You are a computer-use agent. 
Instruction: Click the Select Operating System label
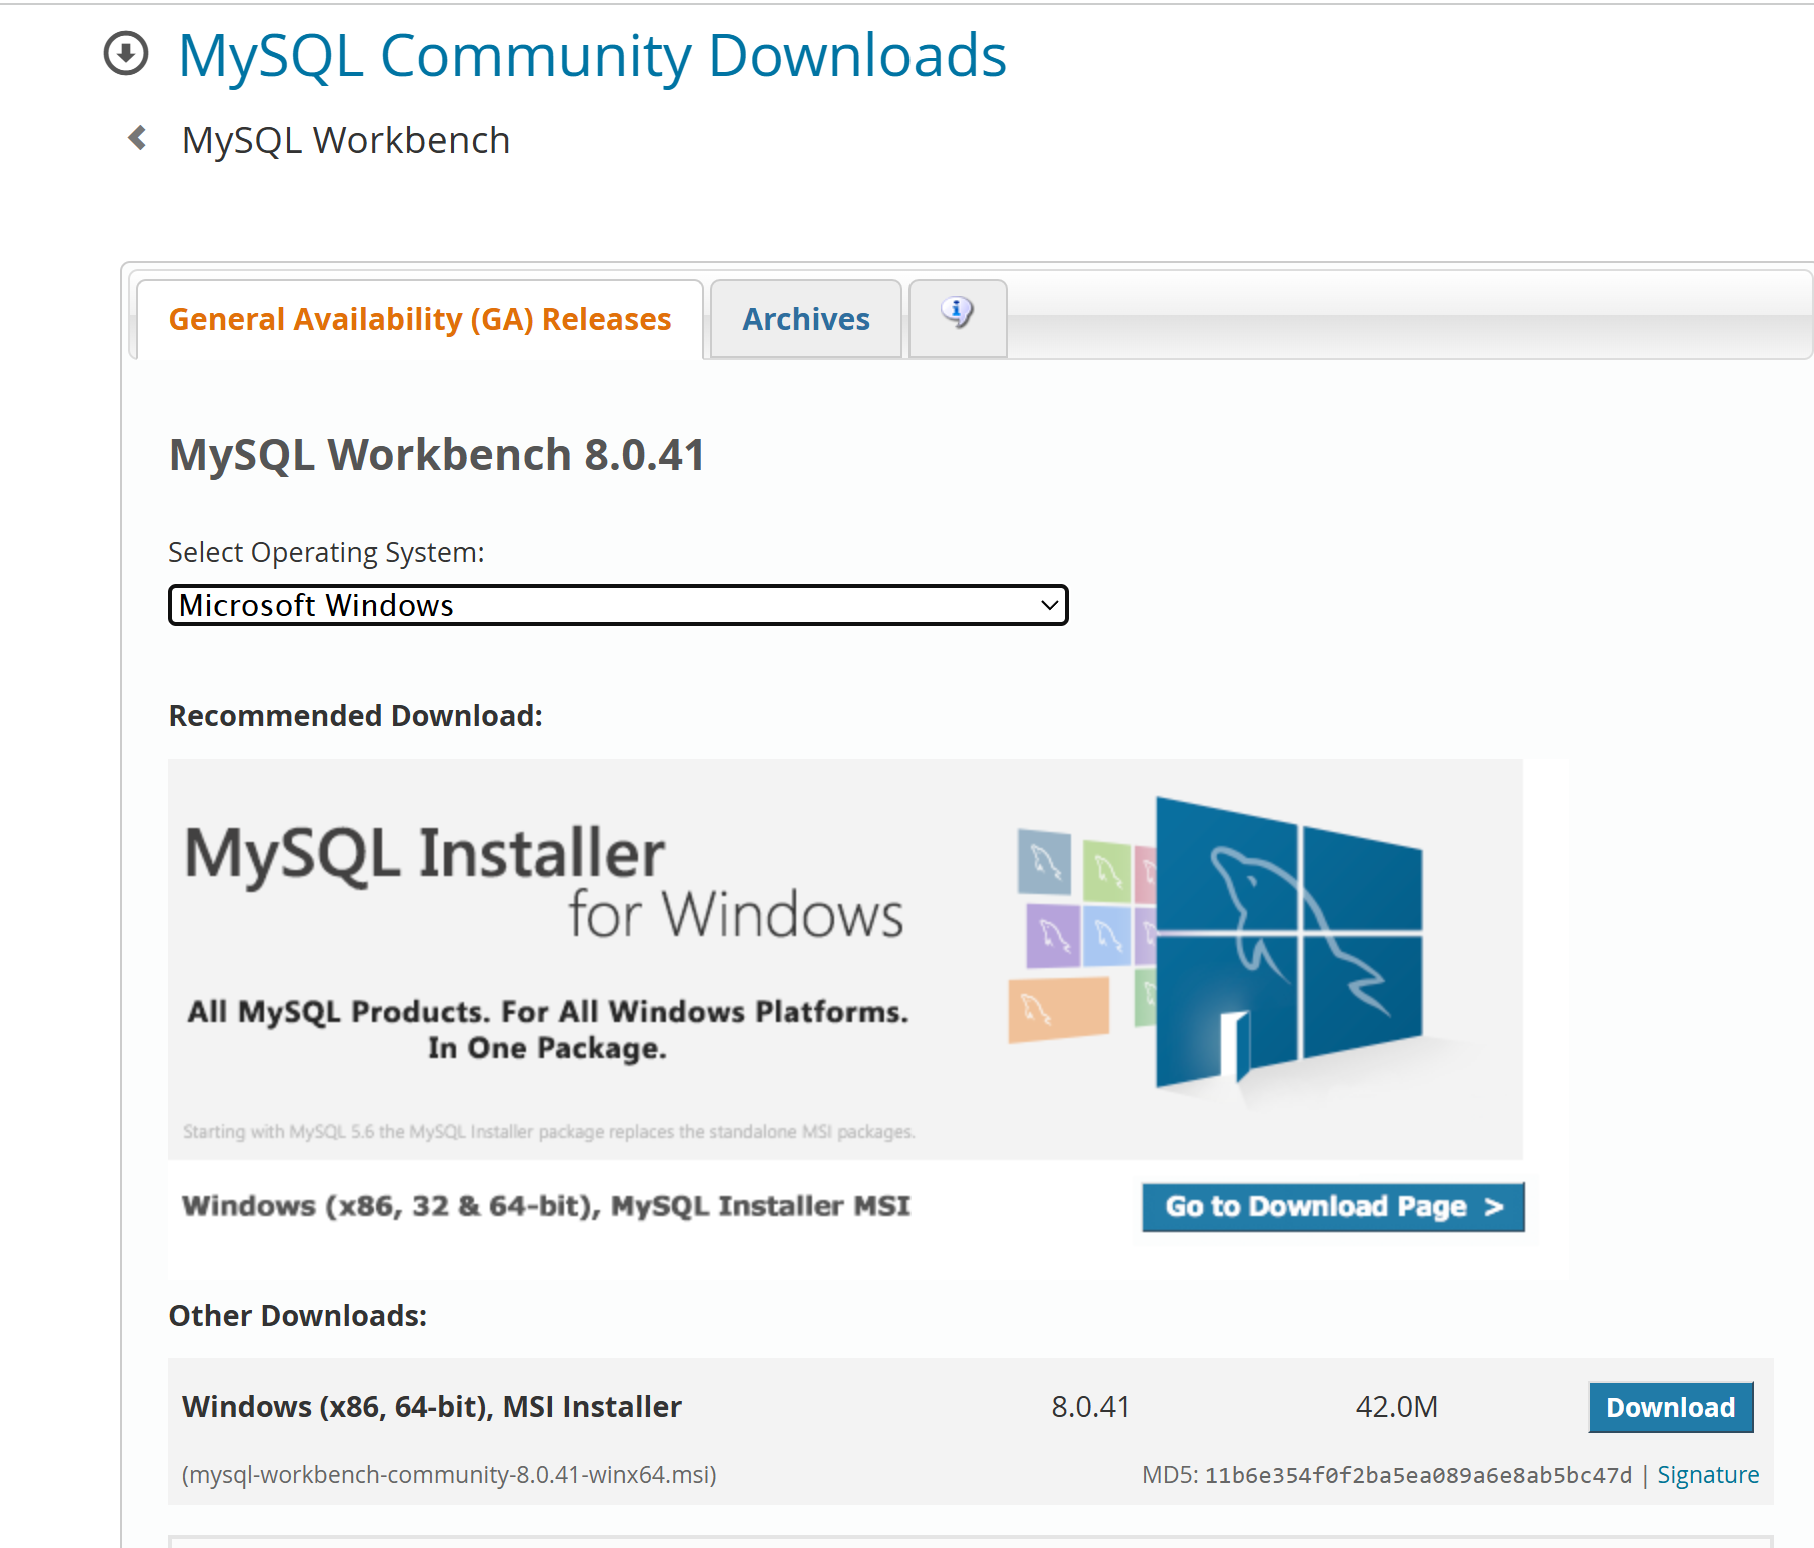(x=326, y=552)
